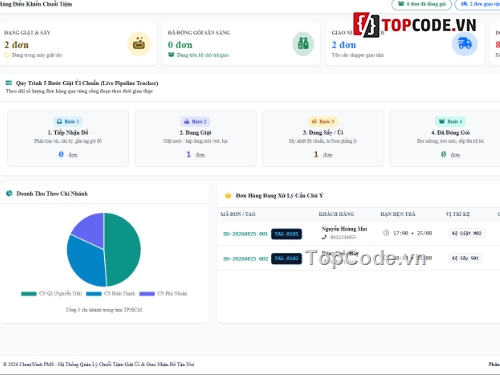Click the MÃ ĐƠN / TAG column header
Viewport: 500px width, 375px height.
pyautogui.click(x=238, y=214)
